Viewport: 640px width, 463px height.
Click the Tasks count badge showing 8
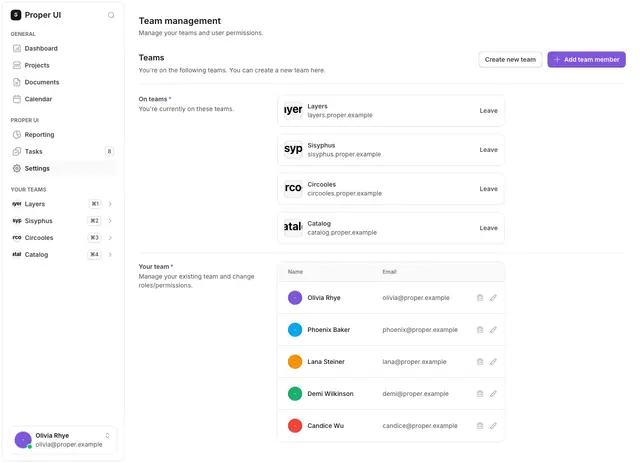[109, 151]
